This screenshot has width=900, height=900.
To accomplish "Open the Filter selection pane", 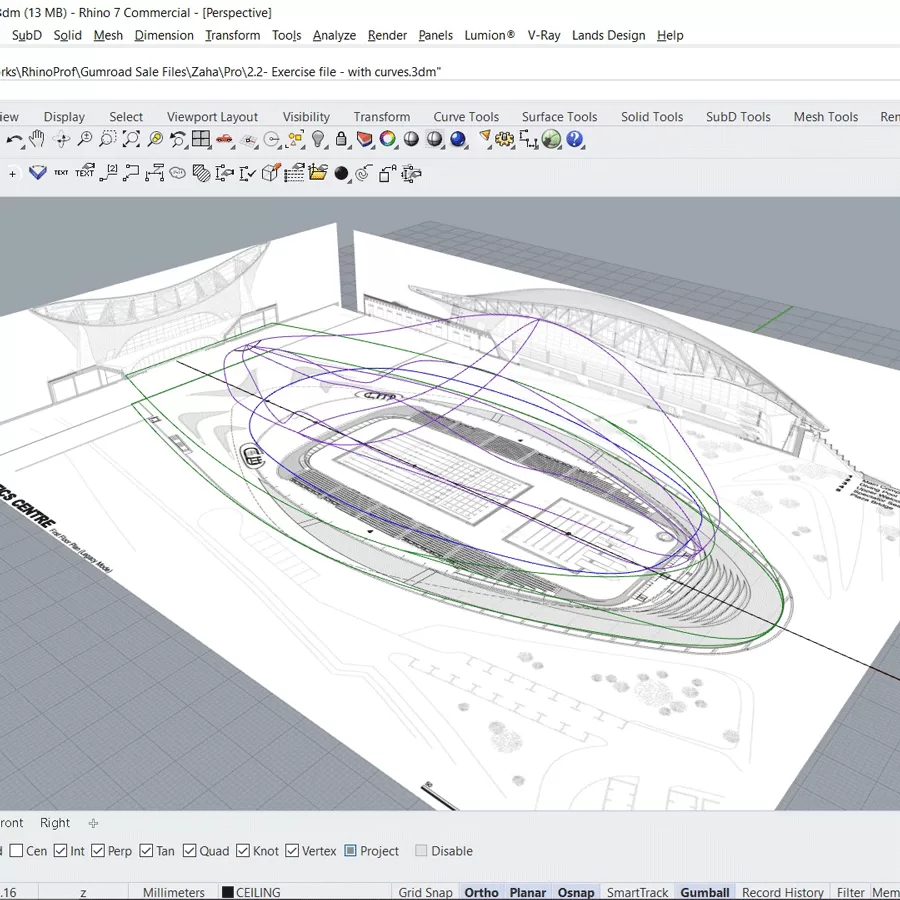I will 850,893.
